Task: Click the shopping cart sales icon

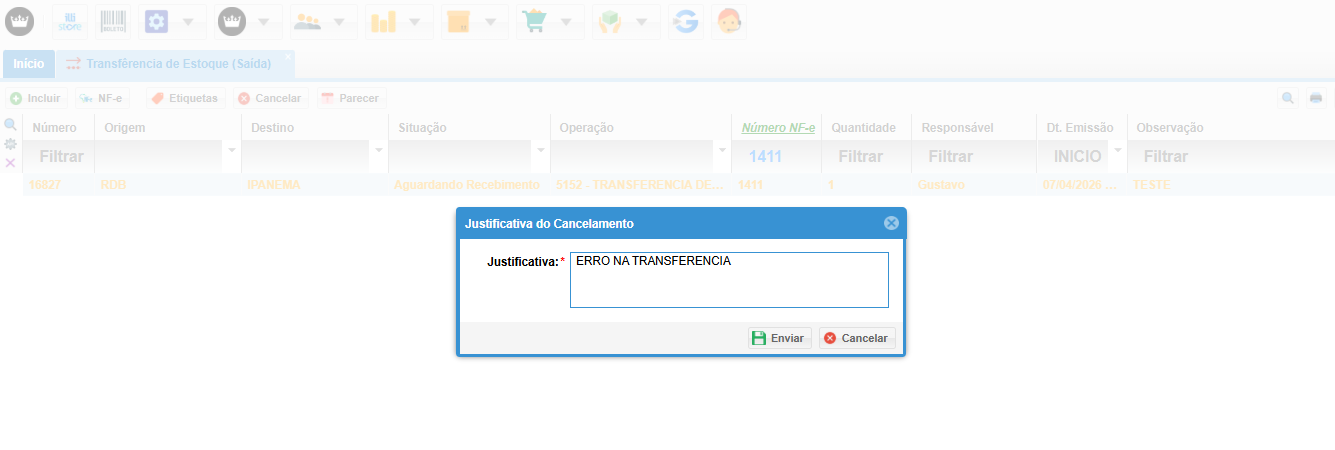Action: point(535,21)
